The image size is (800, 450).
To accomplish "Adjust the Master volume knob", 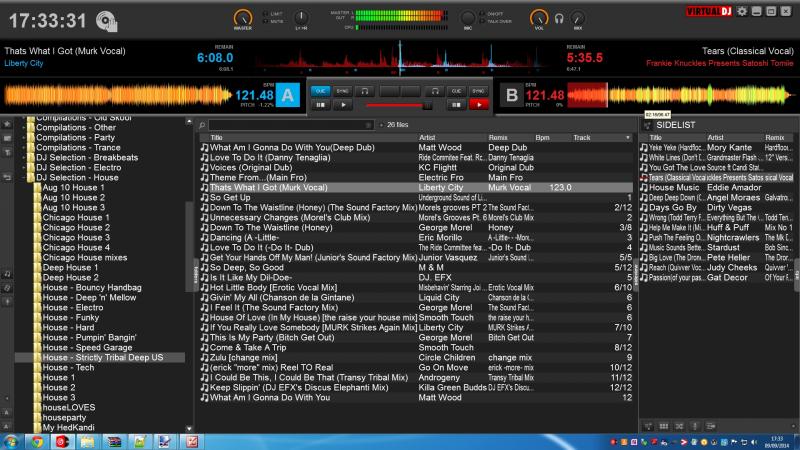I will pyautogui.click(x=242, y=18).
